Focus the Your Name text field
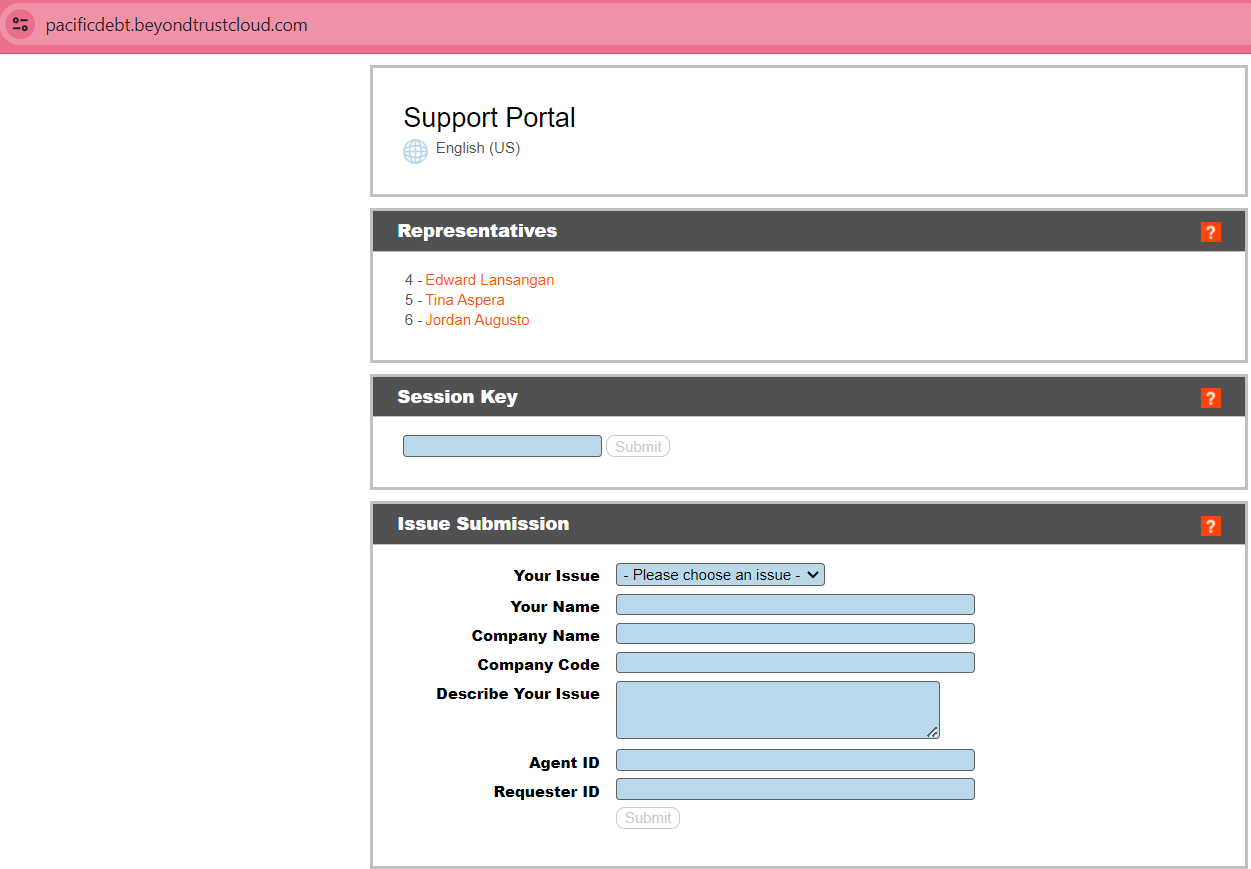The image size is (1251, 869). (x=795, y=605)
